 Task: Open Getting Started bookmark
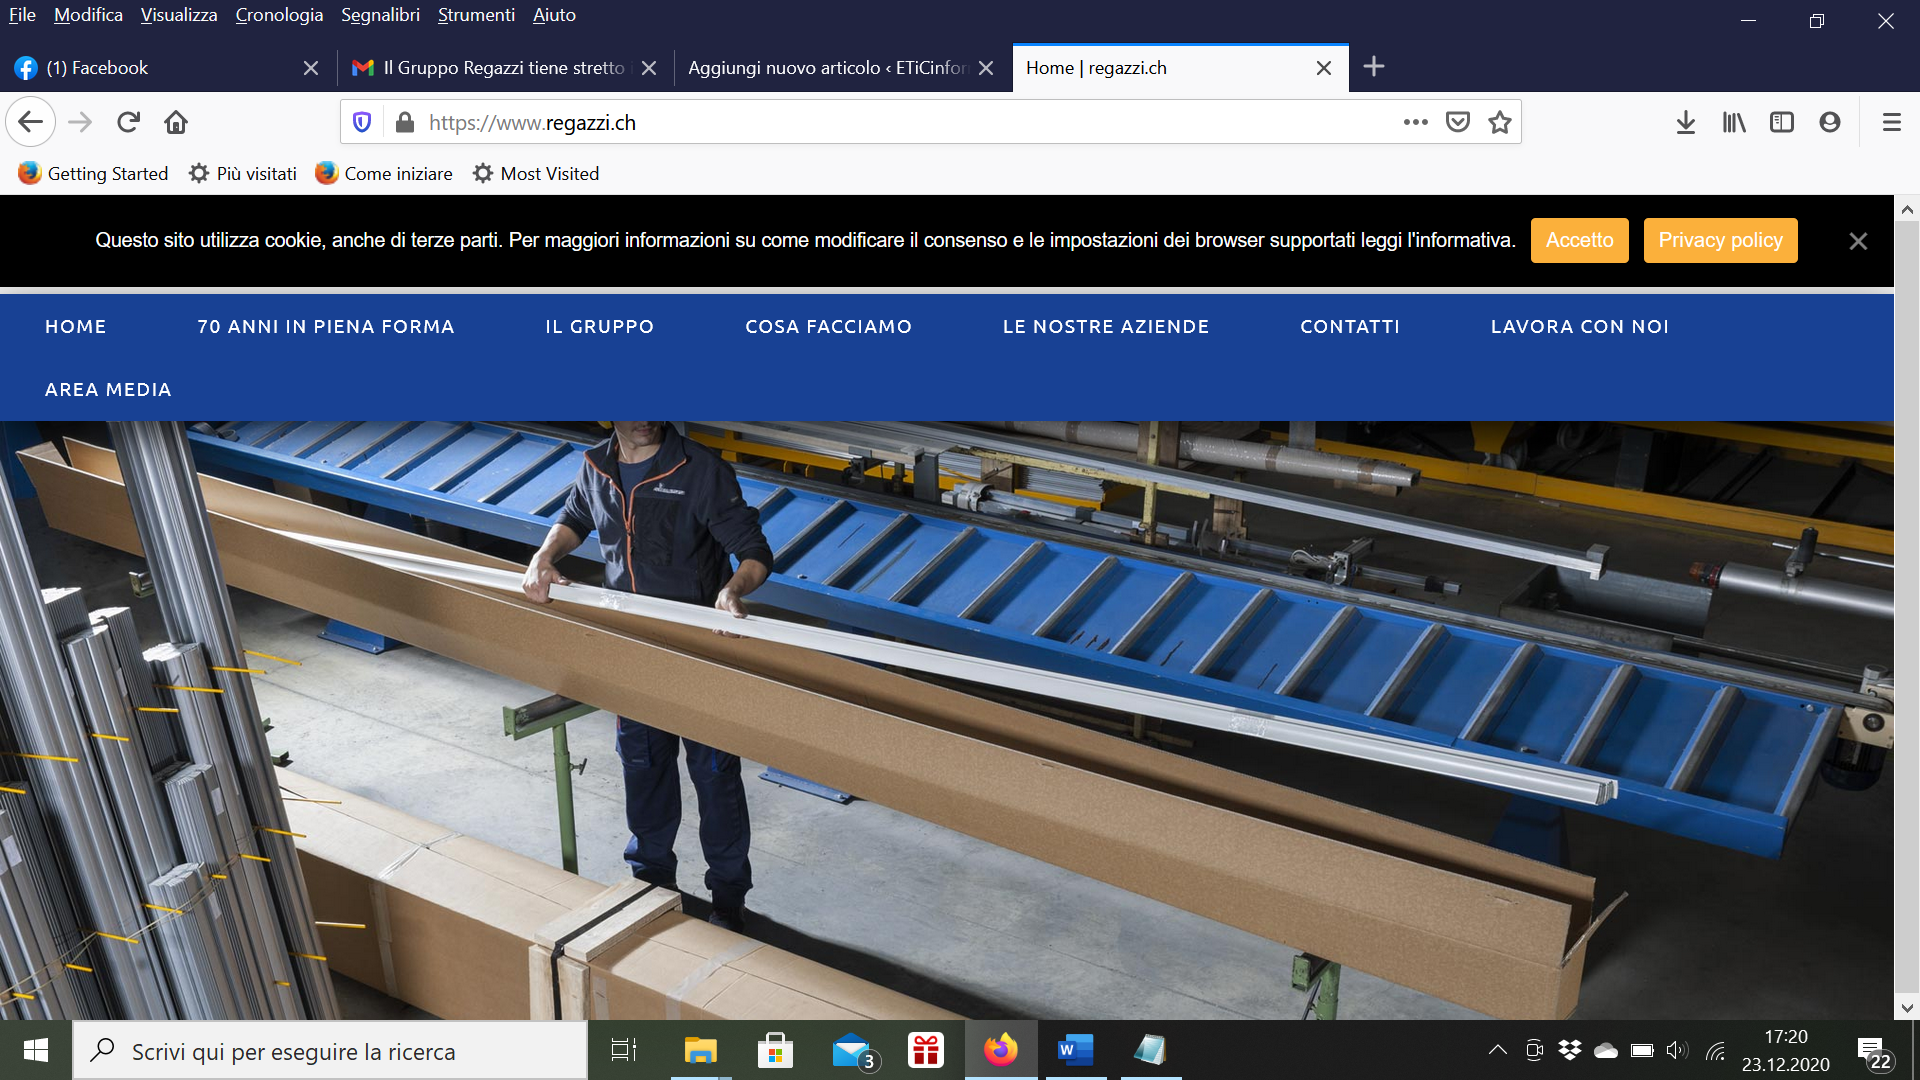click(93, 173)
